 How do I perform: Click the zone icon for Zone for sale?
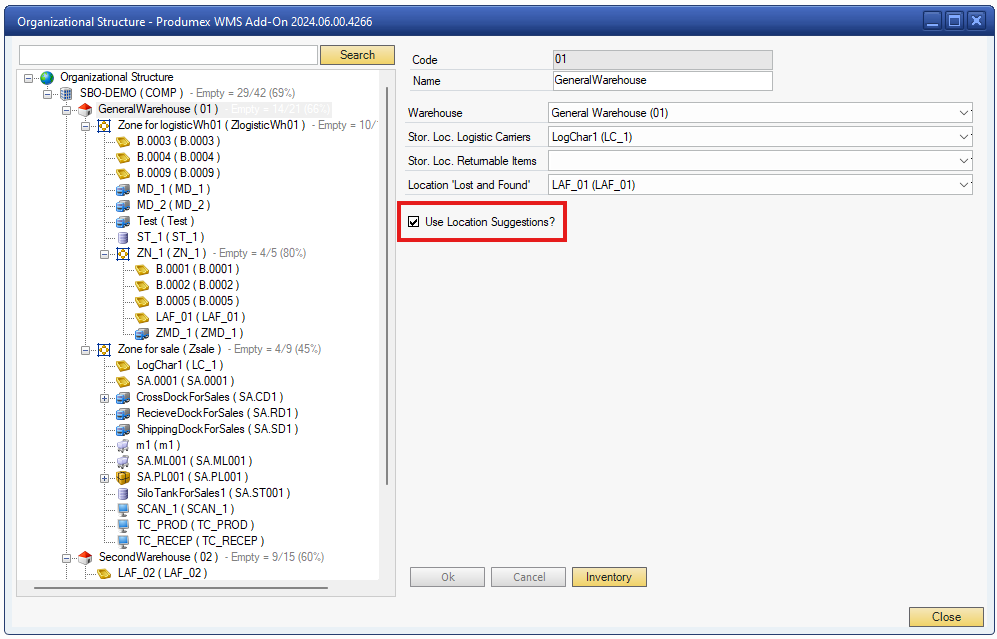(104, 349)
